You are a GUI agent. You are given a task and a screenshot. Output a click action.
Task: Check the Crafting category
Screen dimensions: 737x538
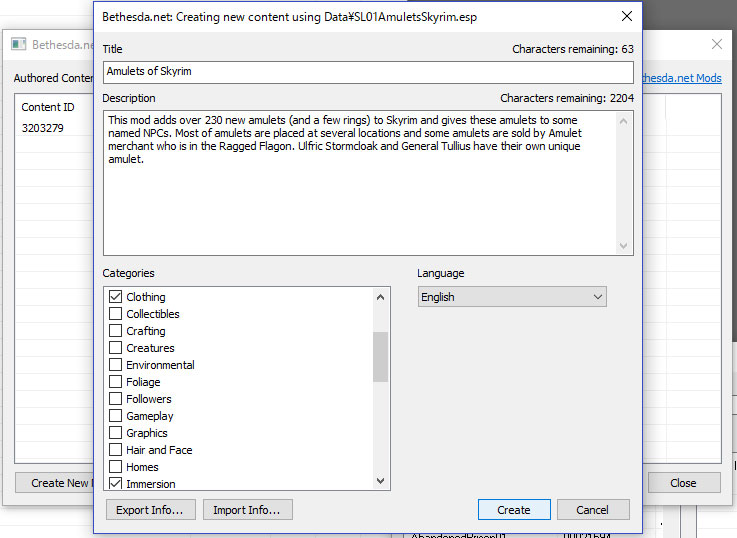[x=115, y=330]
